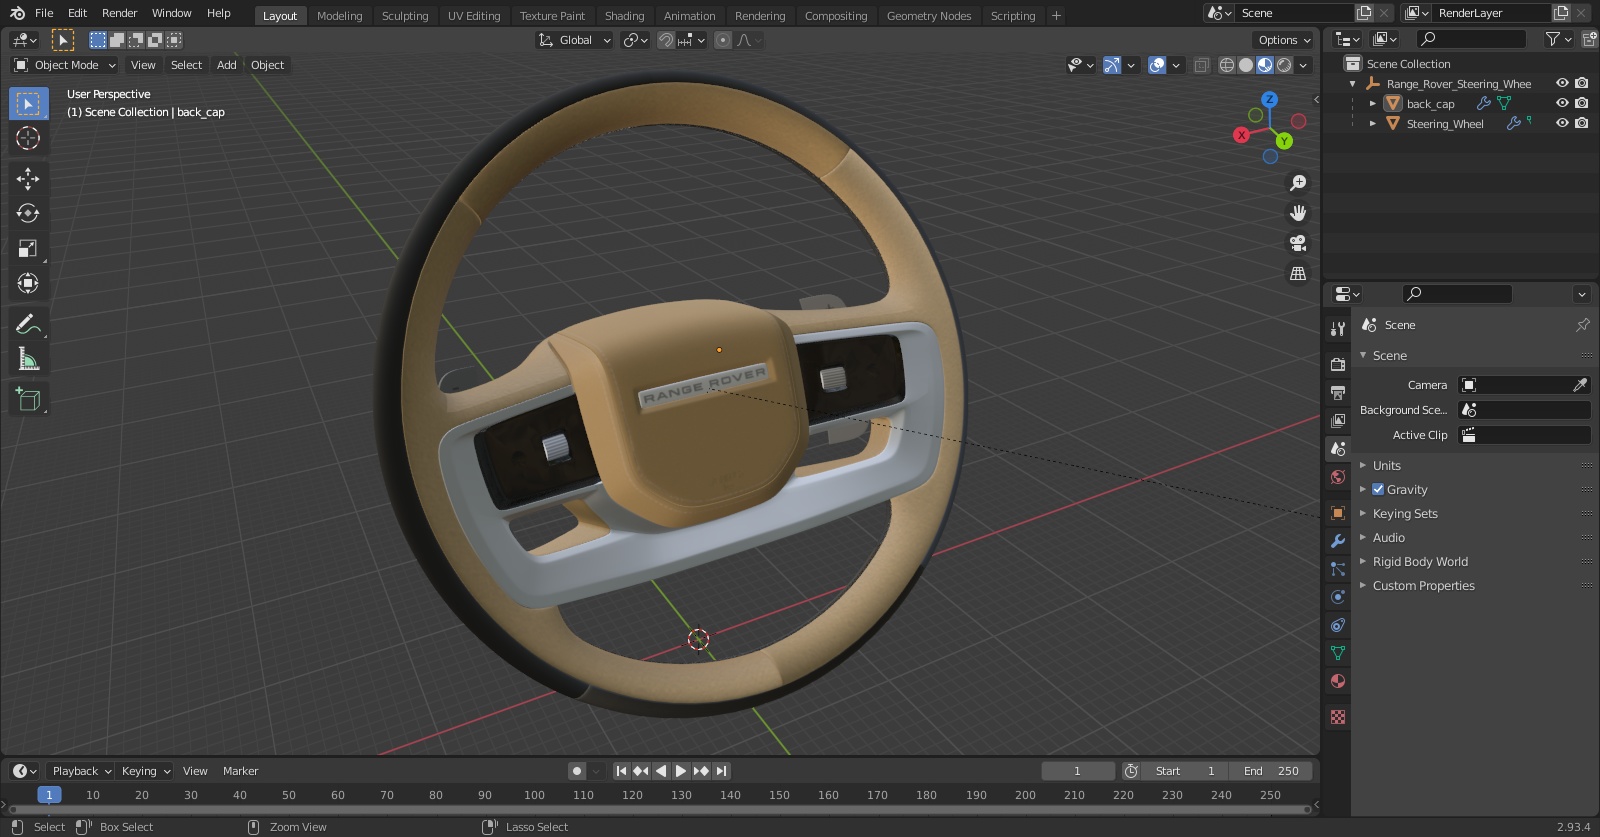Open Physics properties tab

click(x=1338, y=597)
